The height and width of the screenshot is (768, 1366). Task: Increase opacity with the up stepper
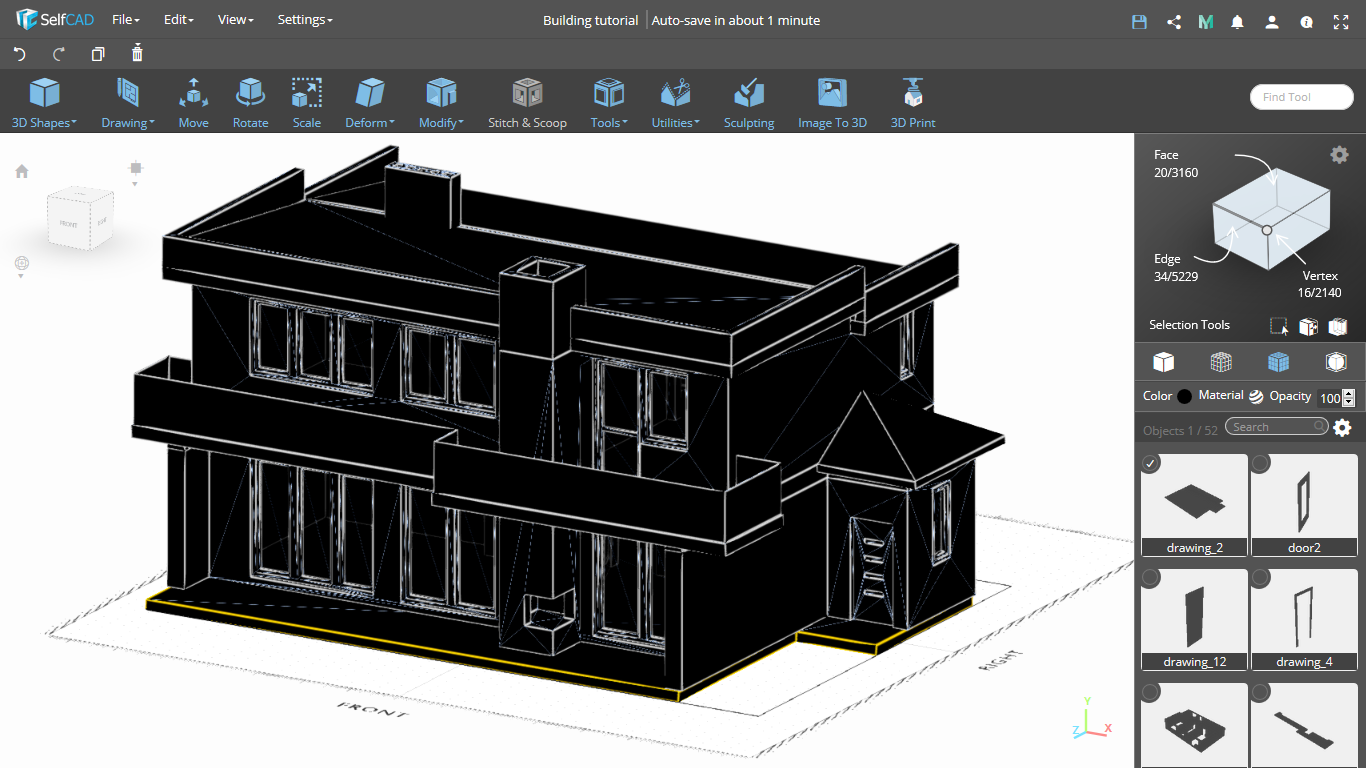(x=1348, y=394)
